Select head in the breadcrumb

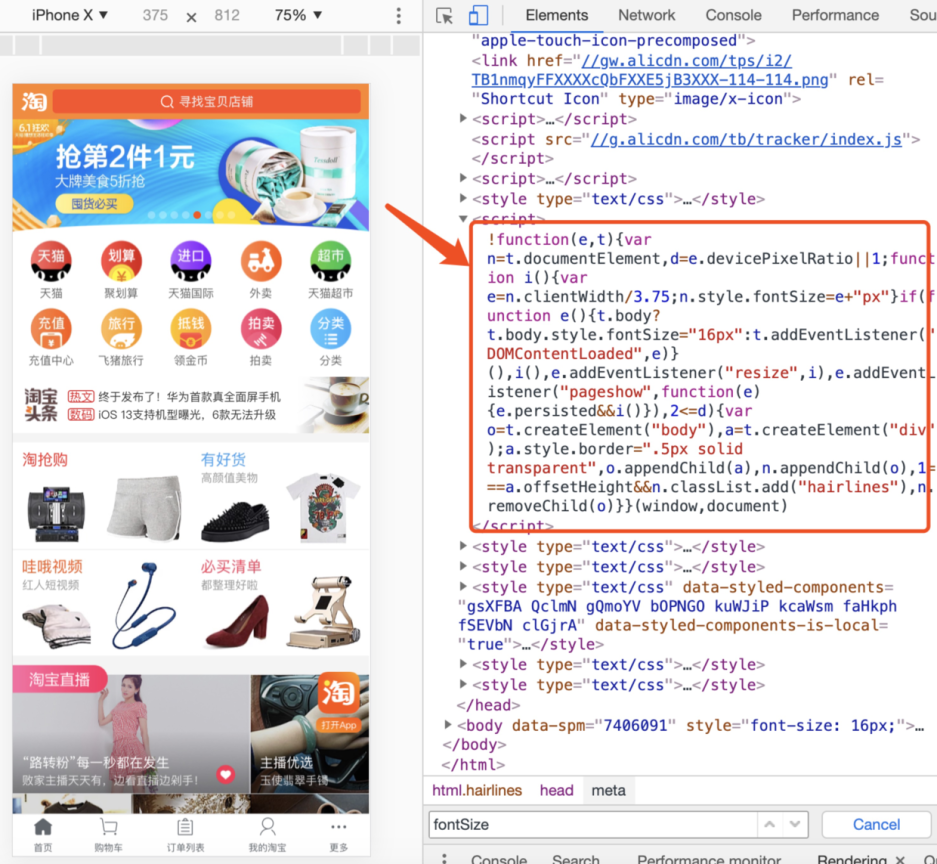(556, 791)
